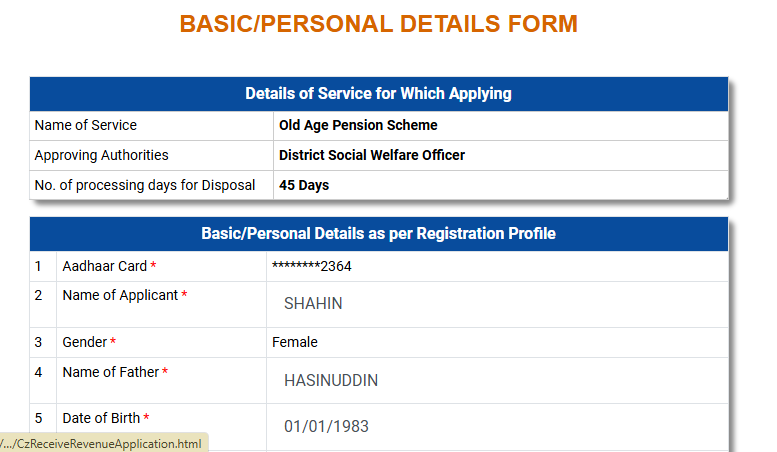Image resolution: width=777 pixels, height=452 pixels.
Task: Click the 45 Days processing value
Action: pyautogui.click(x=304, y=185)
